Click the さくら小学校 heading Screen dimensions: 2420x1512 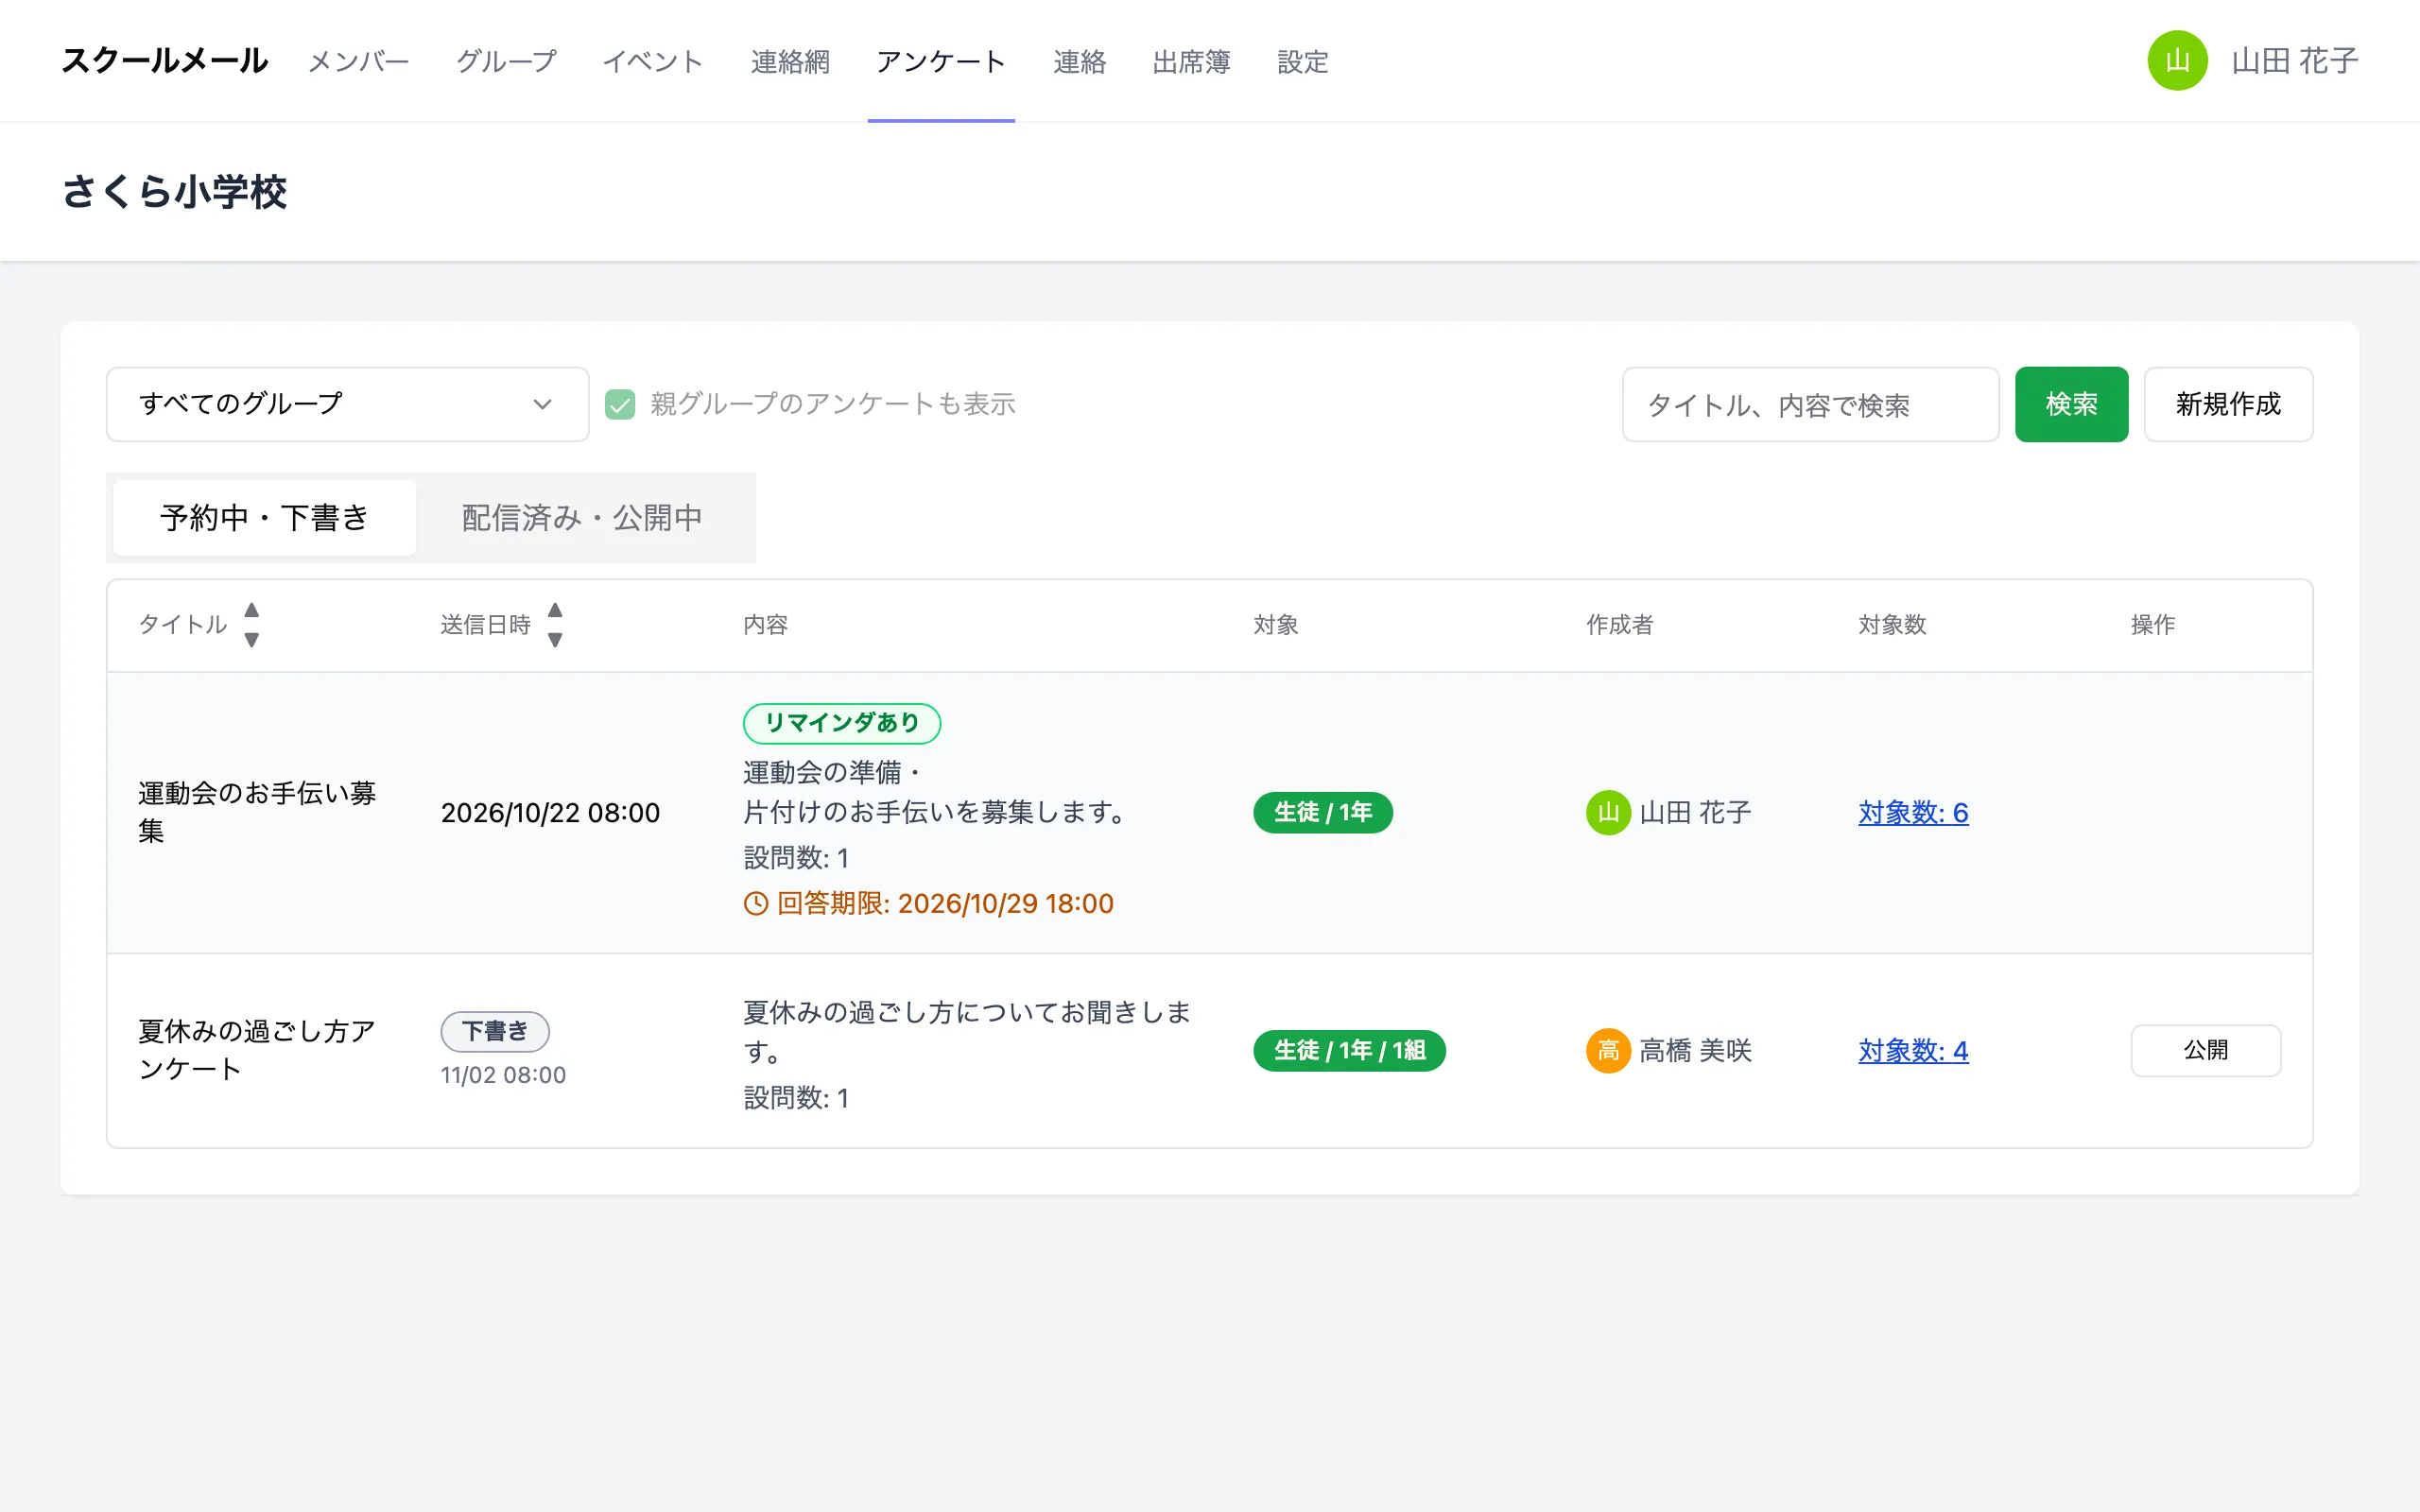(x=174, y=191)
